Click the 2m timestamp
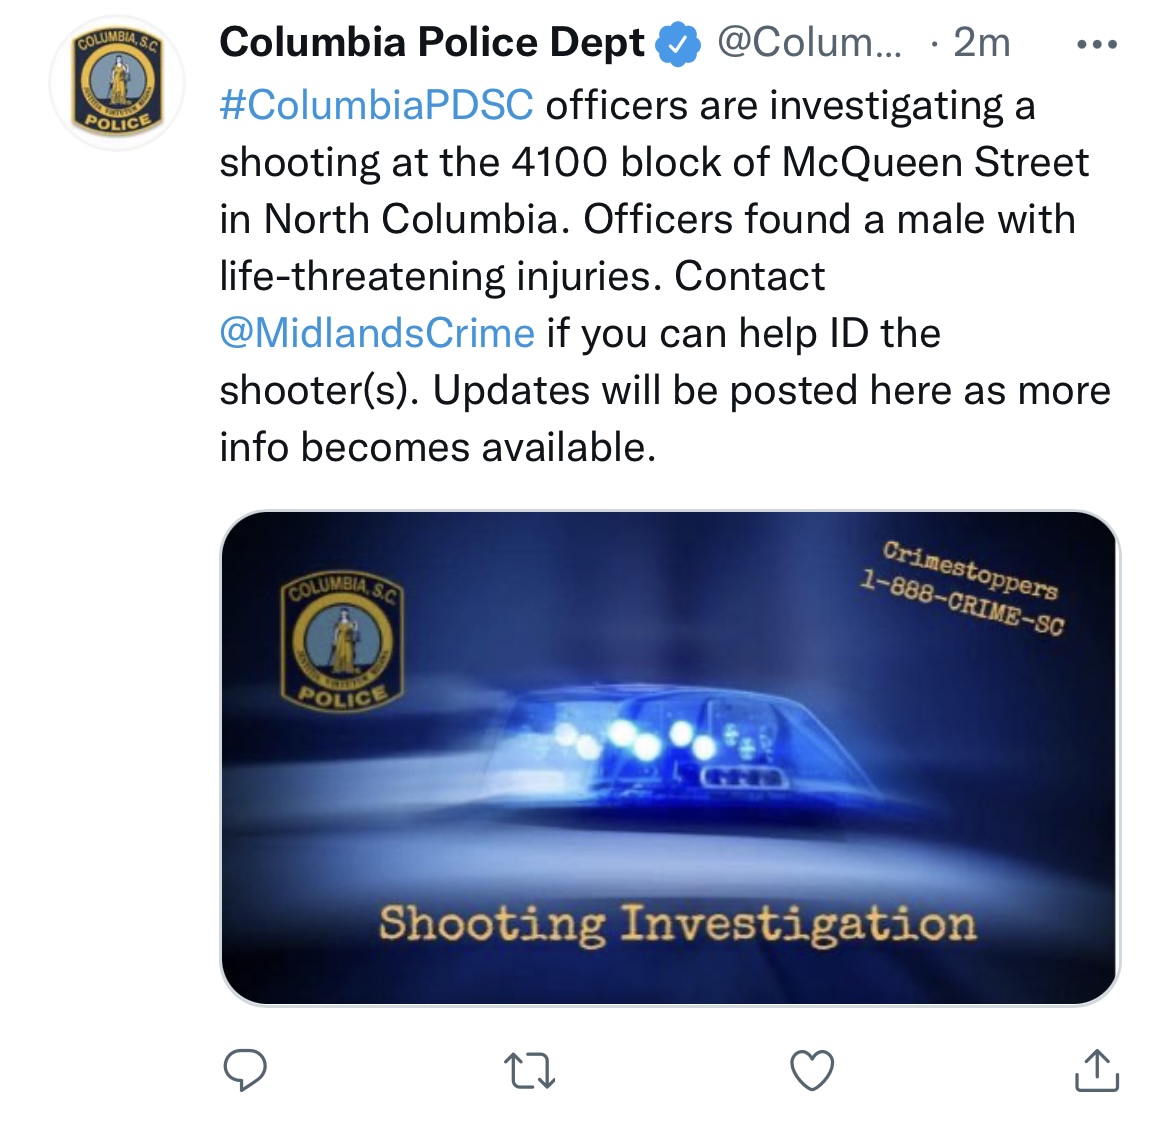Viewport: 1169px width, 1129px height. click(982, 43)
